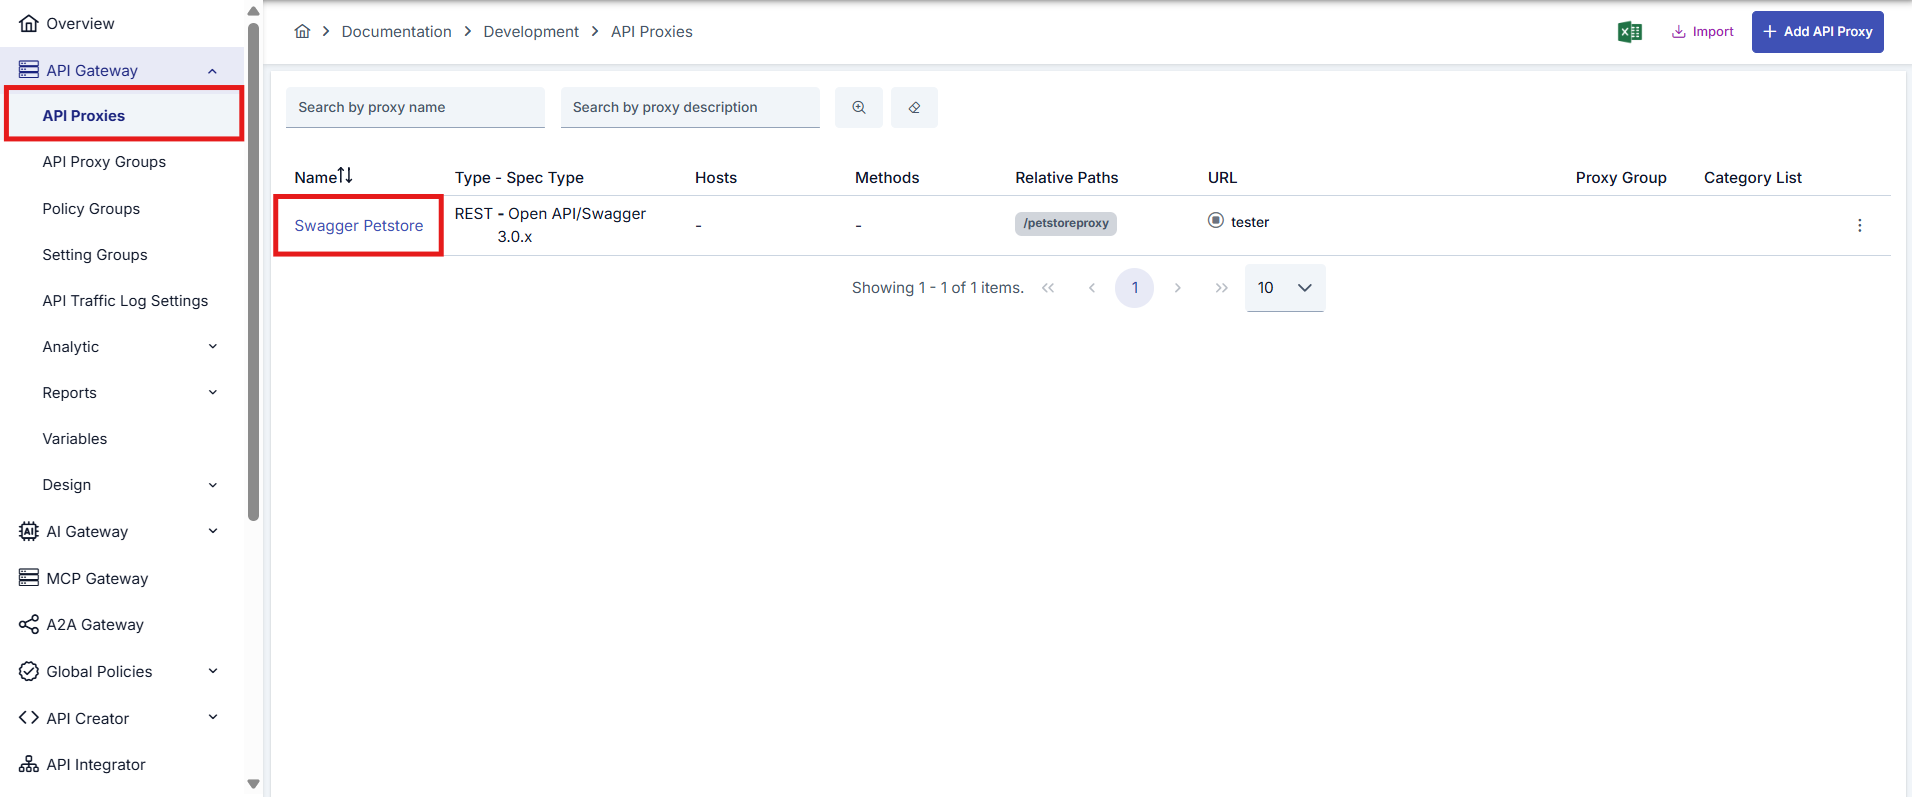This screenshot has height=797, width=1912.
Task: Open the Swagger Petstore proxy link
Action: click(358, 226)
